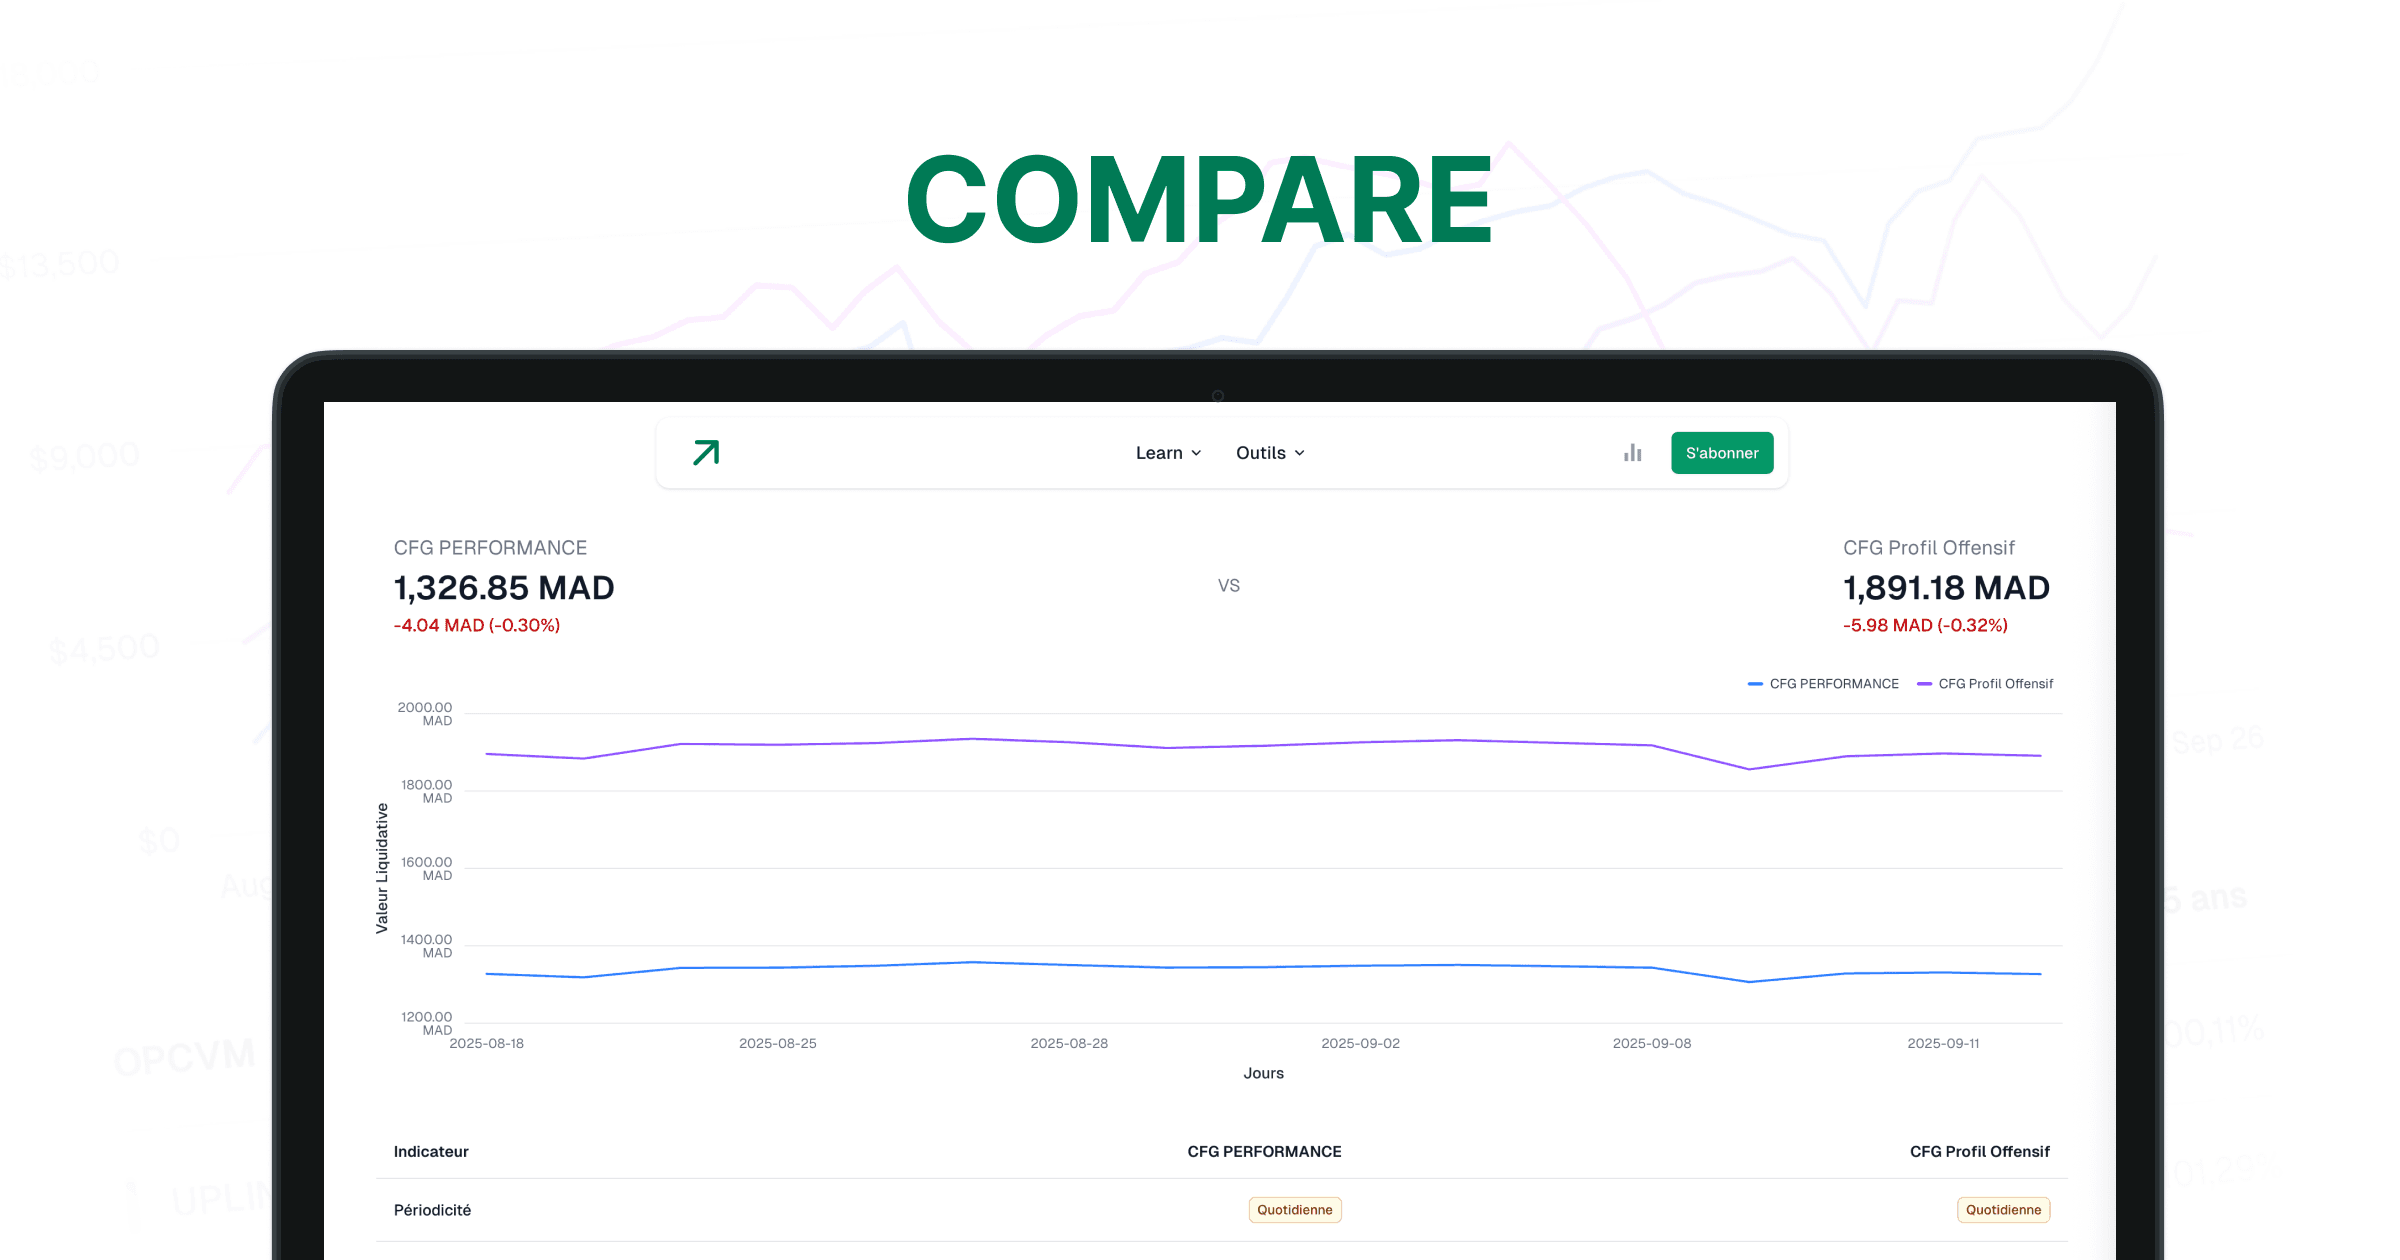Open the Outils menu
This screenshot has width=2400, height=1260.
pyautogui.click(x=1260, y=453)
